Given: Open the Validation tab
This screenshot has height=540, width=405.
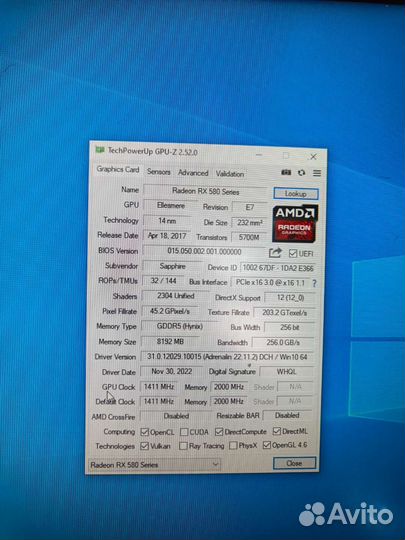Looking at the screenshot, I should (230, 174).
